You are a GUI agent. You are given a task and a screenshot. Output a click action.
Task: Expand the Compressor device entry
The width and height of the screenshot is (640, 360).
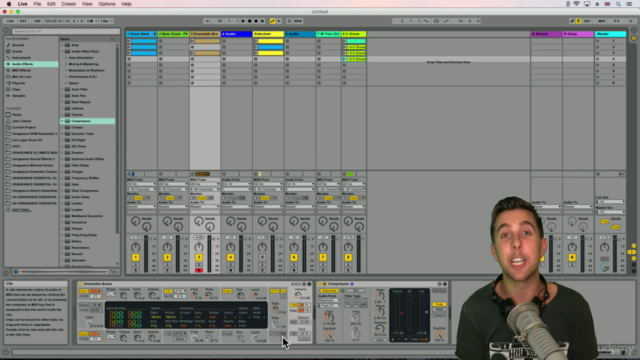[x=62, y=121]
